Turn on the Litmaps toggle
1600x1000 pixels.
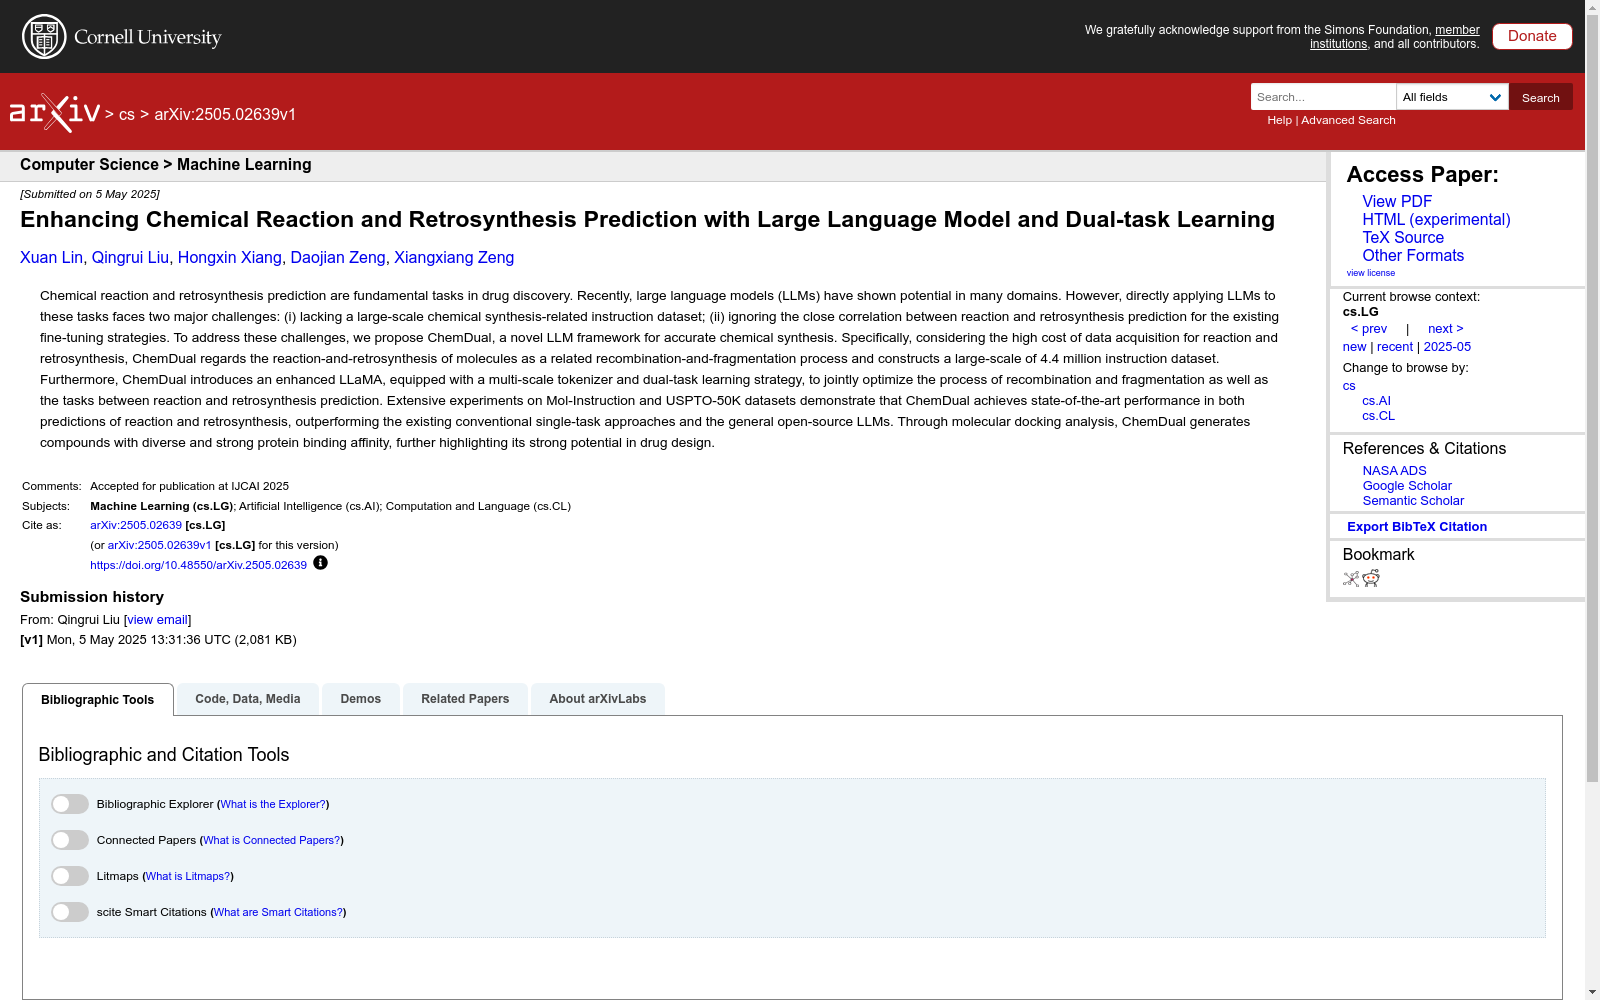click(70, 876)
